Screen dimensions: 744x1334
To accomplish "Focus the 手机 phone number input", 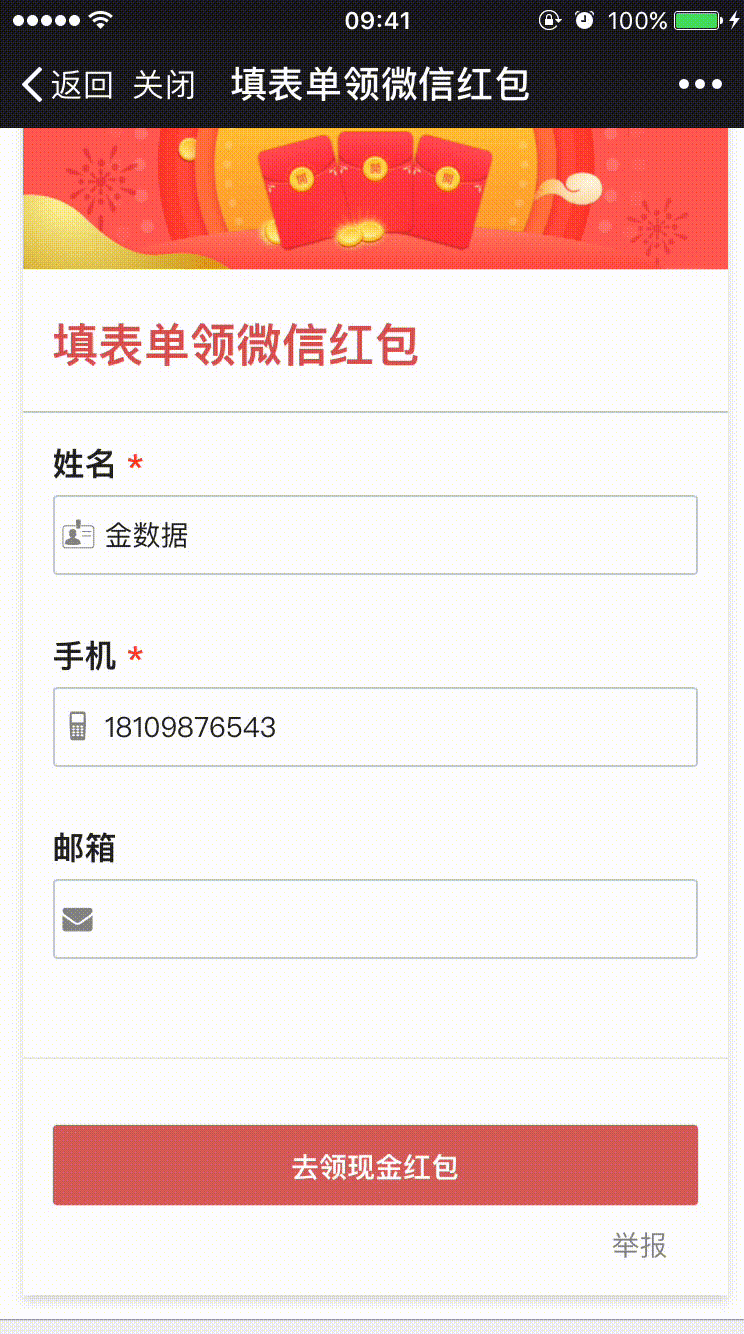I will pos(400,727).
